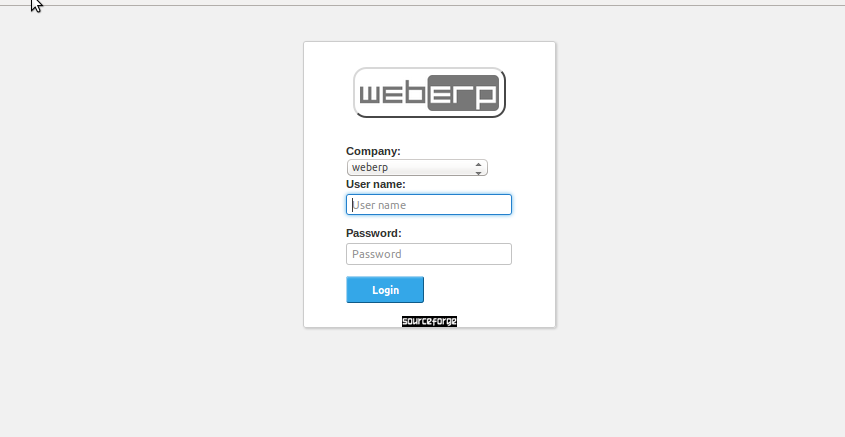845x437 pixels.
Task: Focus the Password input field
Action: pyautogui.click(x=429, y=254)
